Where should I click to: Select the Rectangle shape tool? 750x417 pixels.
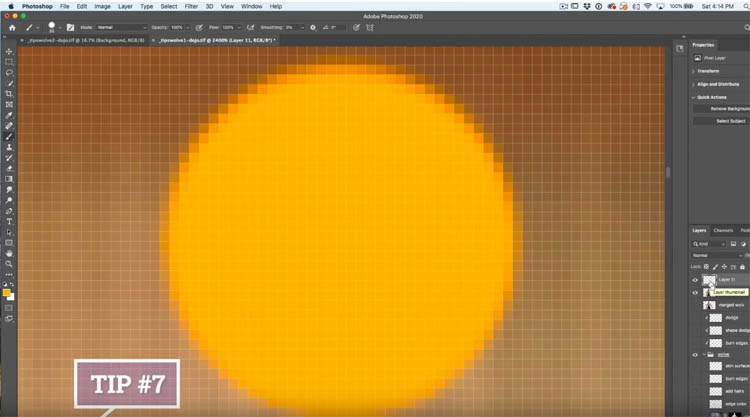point(9,243)
